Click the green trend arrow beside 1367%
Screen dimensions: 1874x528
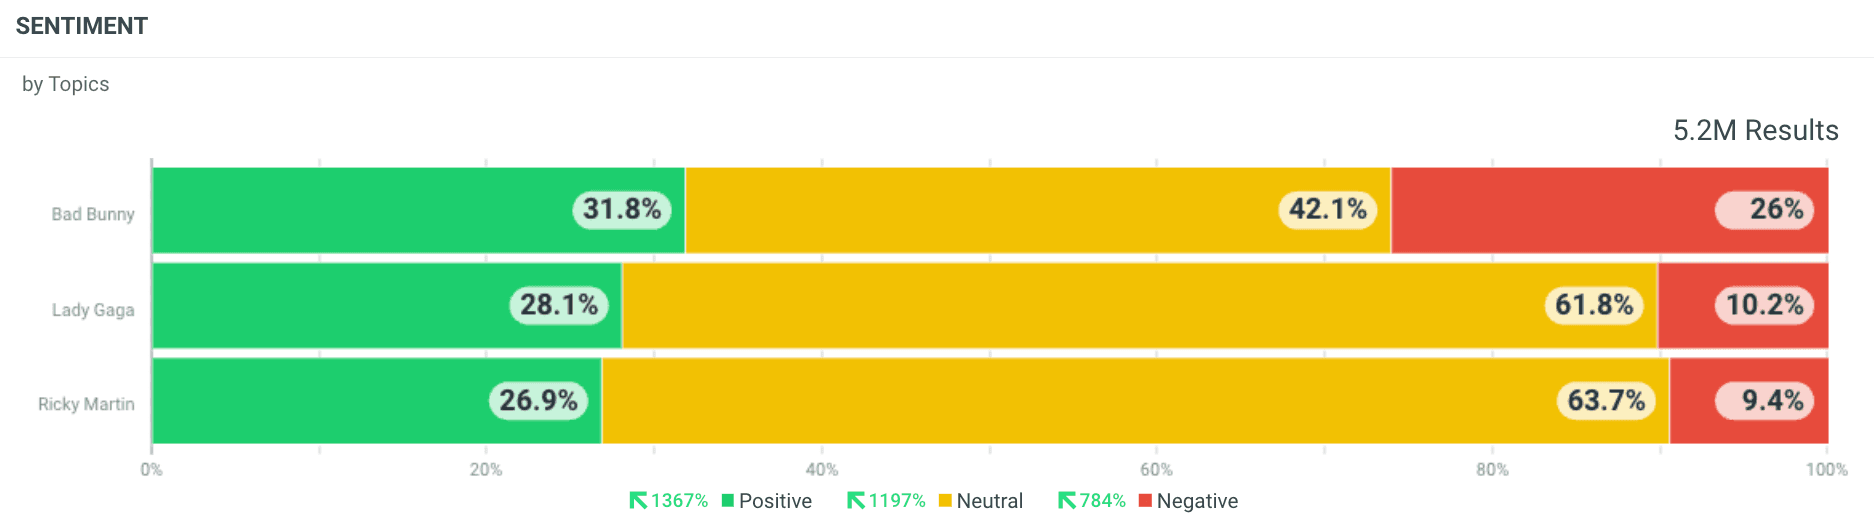638,501
